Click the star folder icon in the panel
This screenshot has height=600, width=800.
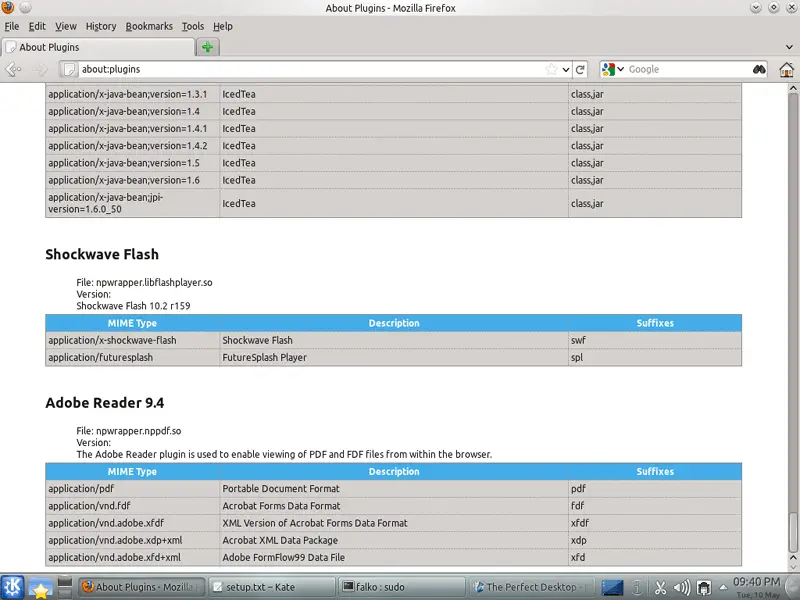click(x=40, y=588)
